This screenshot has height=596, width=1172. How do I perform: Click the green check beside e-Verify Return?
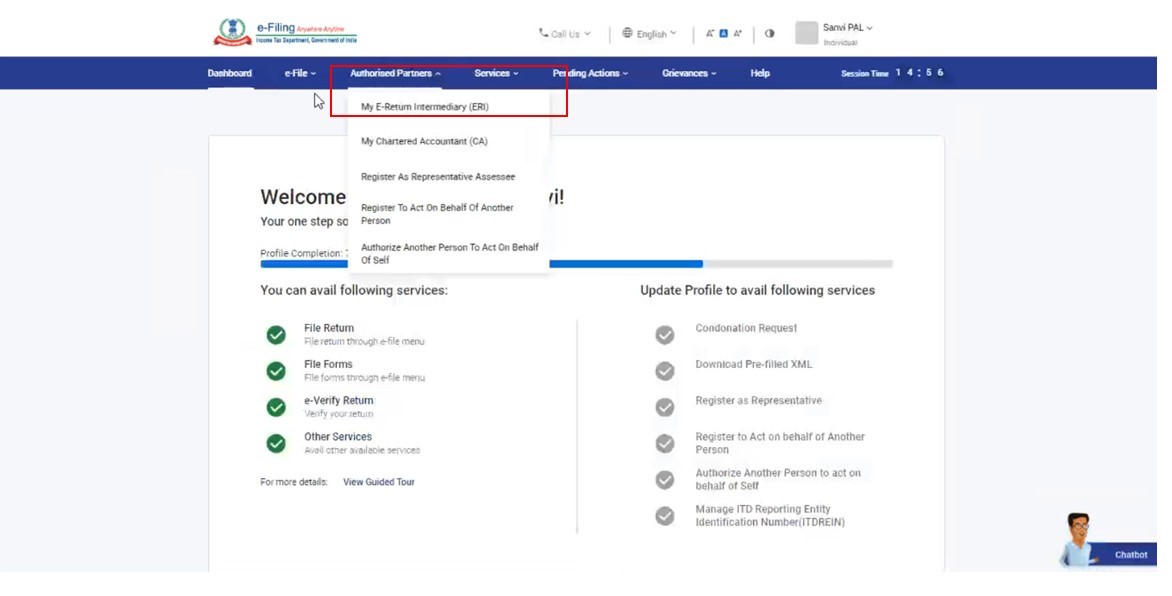(x=276, y=407)
